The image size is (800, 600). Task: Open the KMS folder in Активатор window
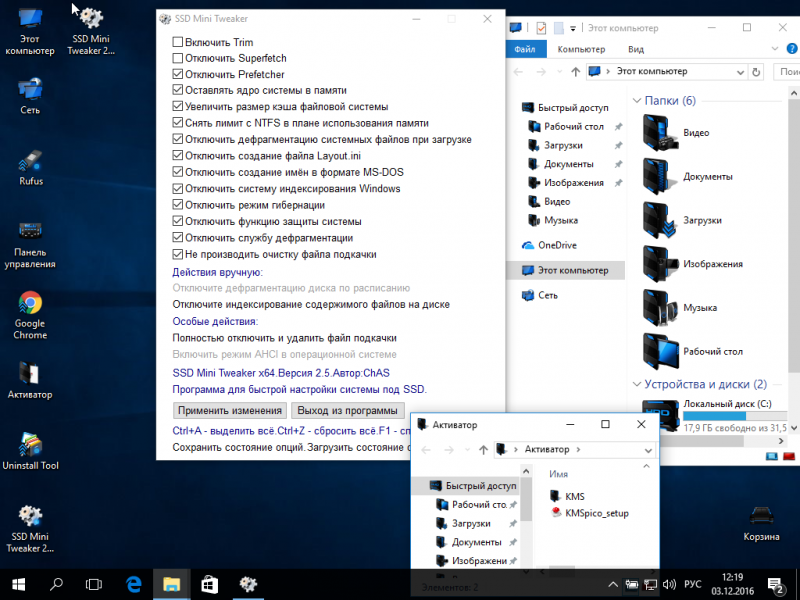click(x=567, y=496)
